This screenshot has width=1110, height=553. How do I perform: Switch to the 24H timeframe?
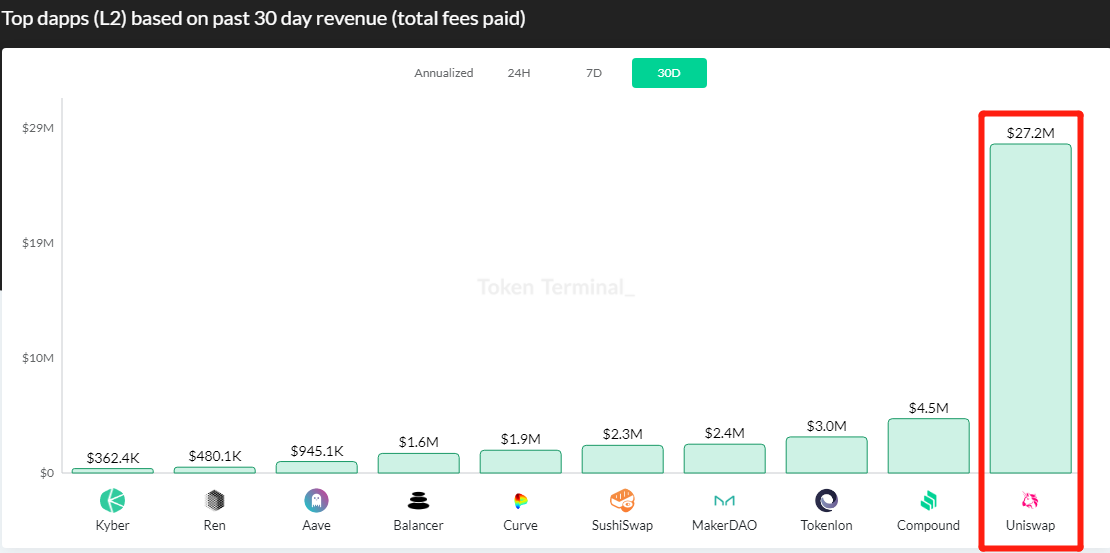(x=519, y=73)
